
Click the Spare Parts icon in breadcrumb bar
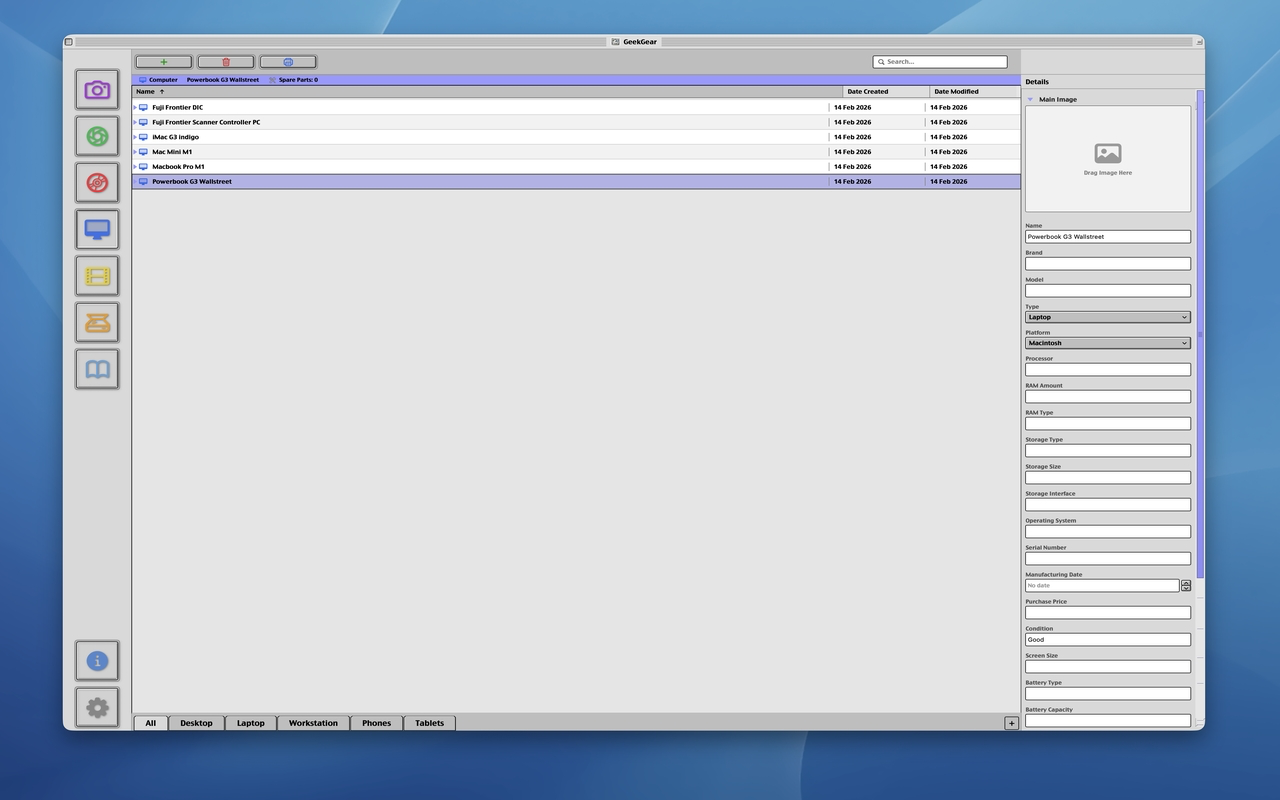pyautogui.click(x=272, y=80)
